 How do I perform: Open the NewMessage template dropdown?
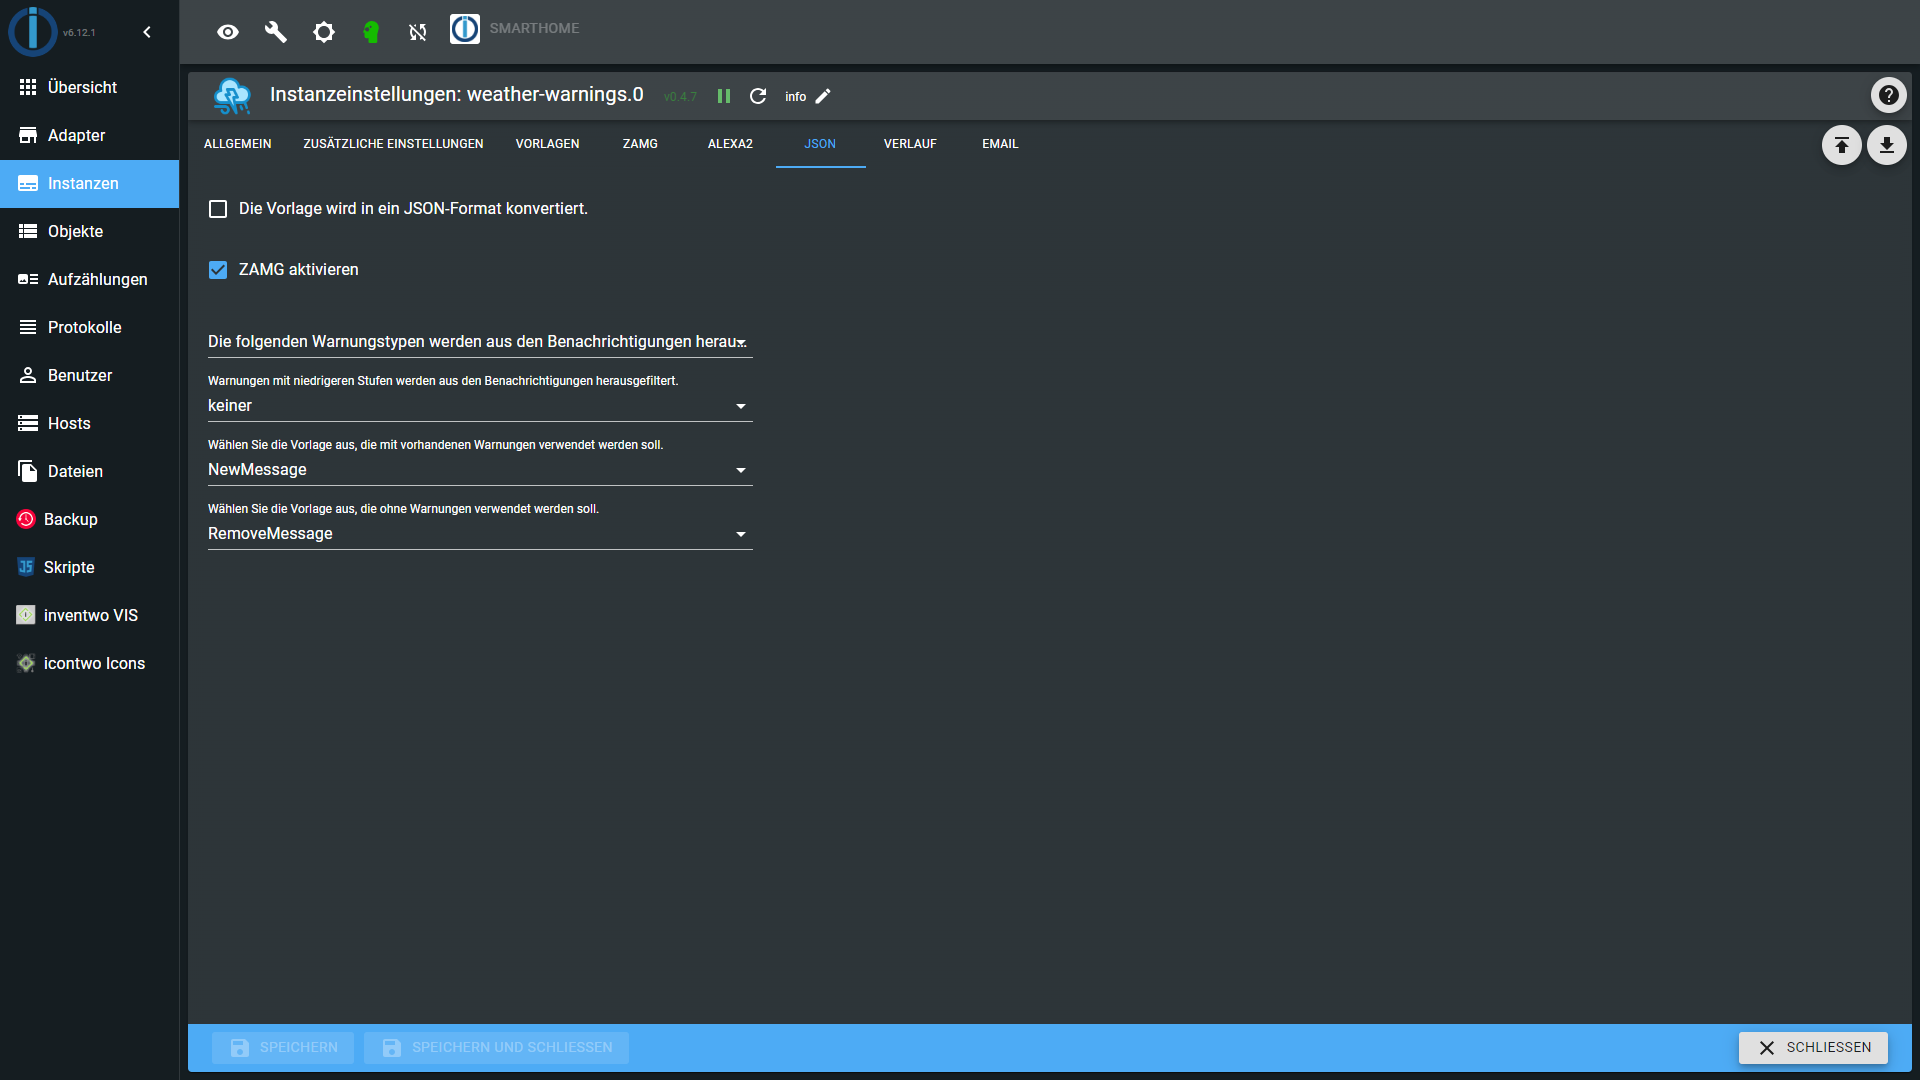tap(480, 470)
